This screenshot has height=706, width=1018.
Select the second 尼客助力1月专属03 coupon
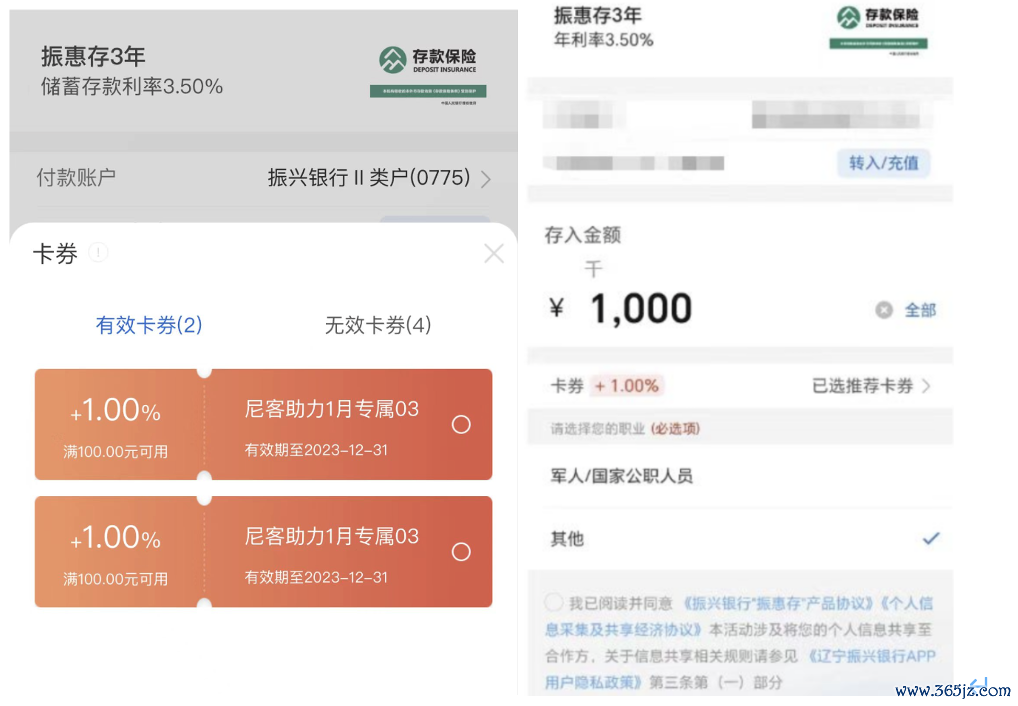click(461, 552)
